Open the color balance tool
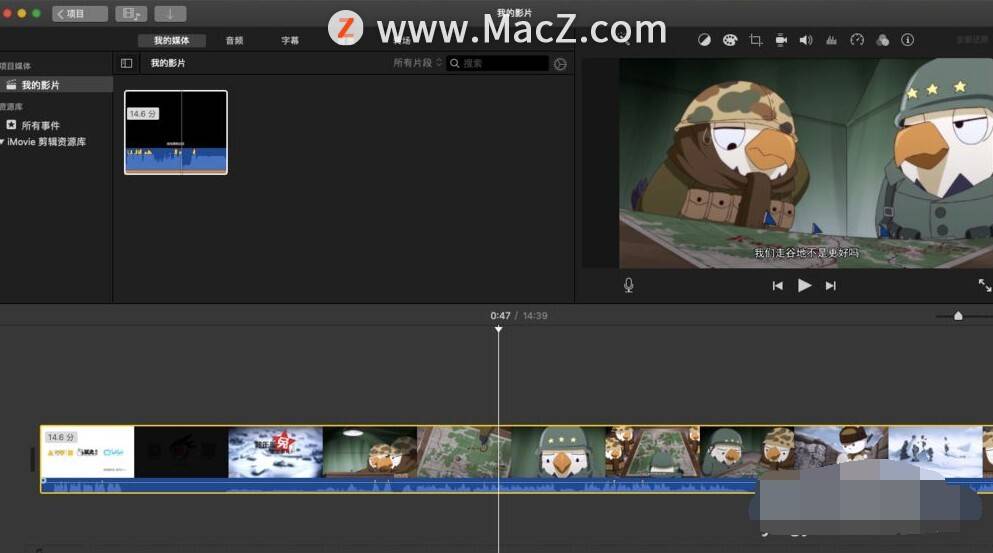The height and width of the screenshot is (553, 993). coord(704,40)
